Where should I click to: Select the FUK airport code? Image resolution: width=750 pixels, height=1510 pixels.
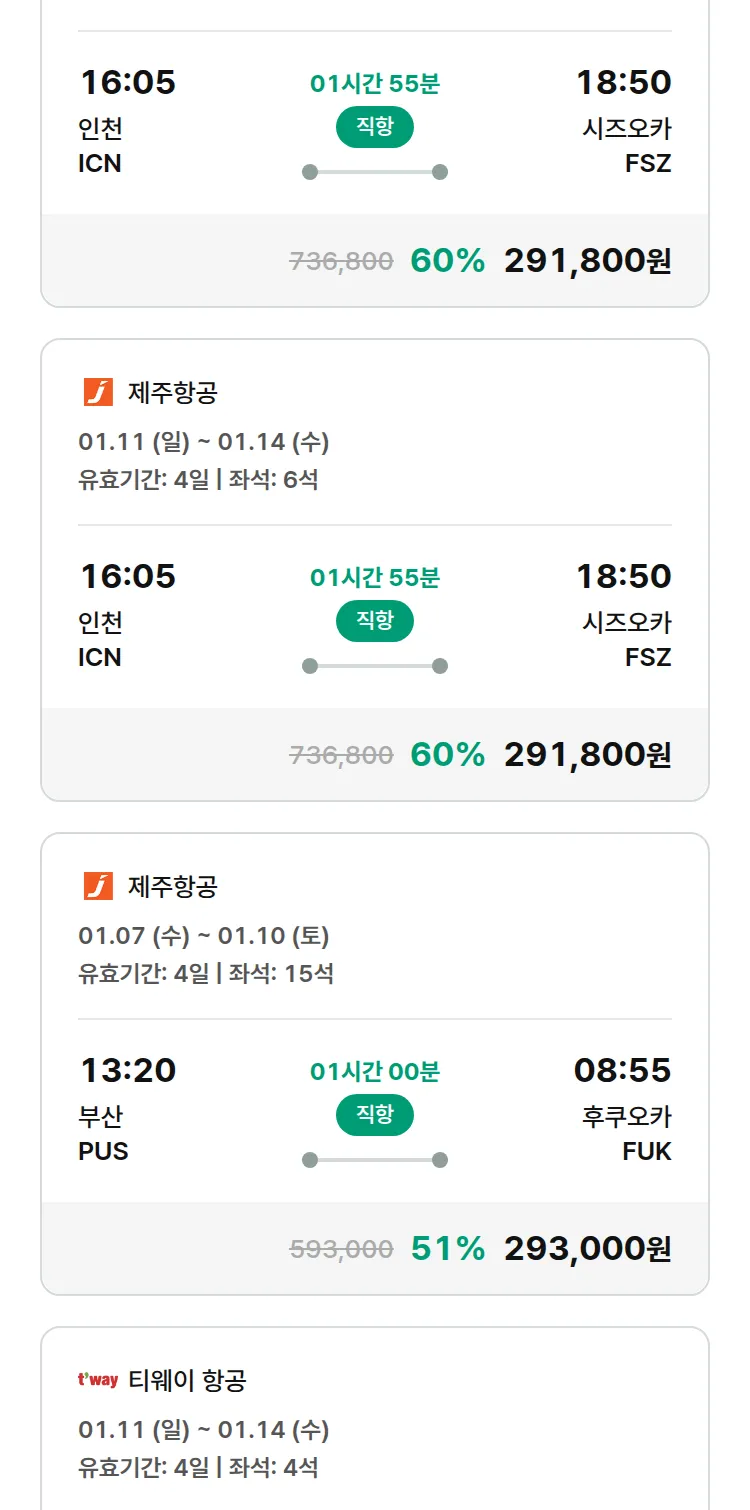coord(647,1151)
